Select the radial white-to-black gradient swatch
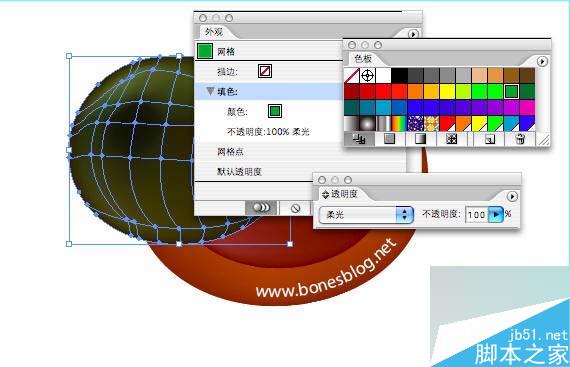The height and width of the screenshot is (367, 570). click(368, 124)
